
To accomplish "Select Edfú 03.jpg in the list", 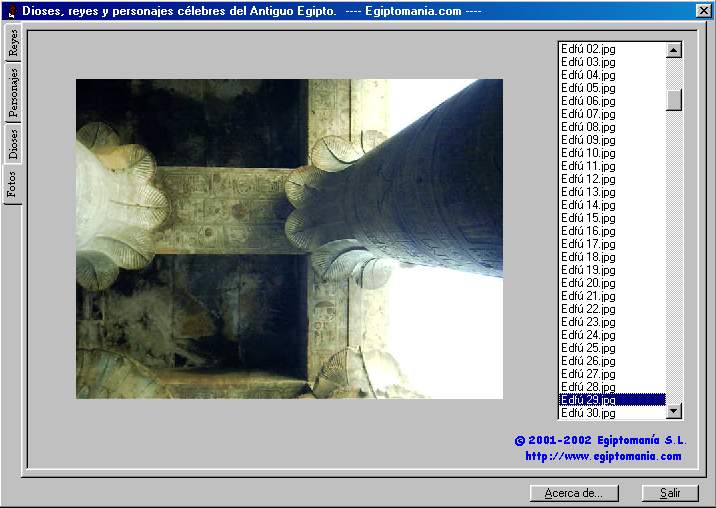I will pos(612,61).
